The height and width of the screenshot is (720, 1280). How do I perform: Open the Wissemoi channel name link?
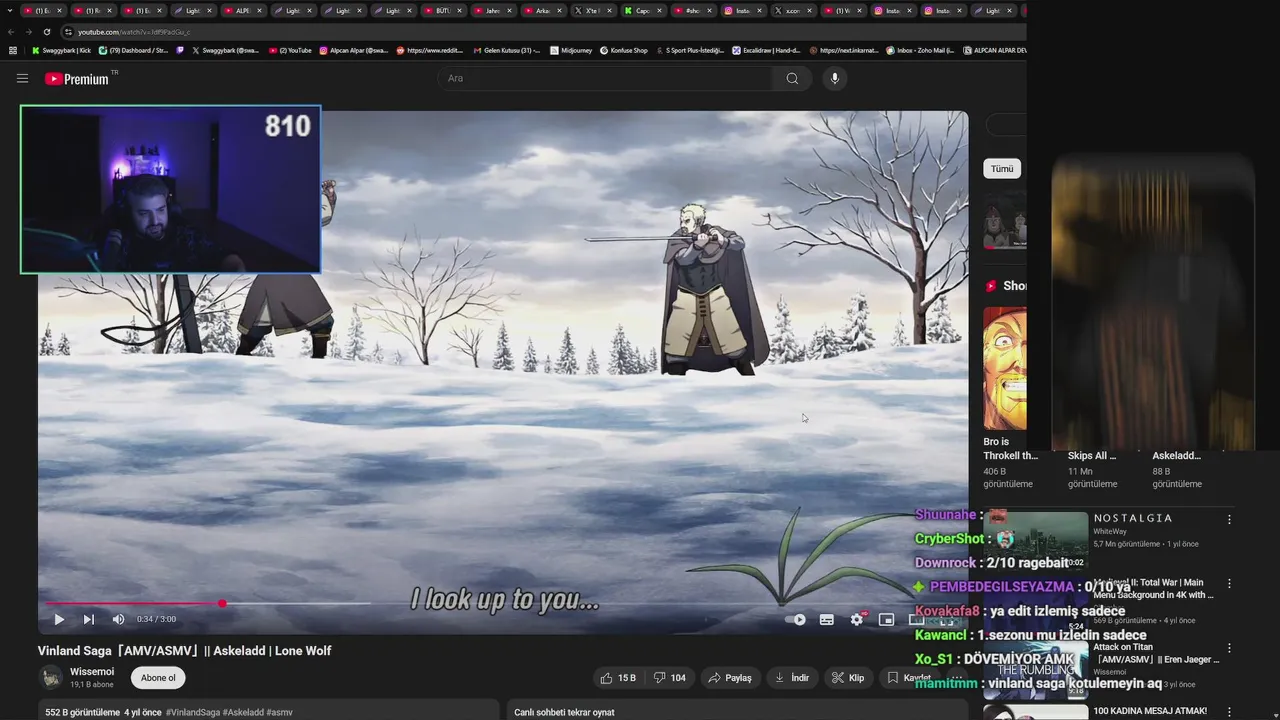pos(92,672)
